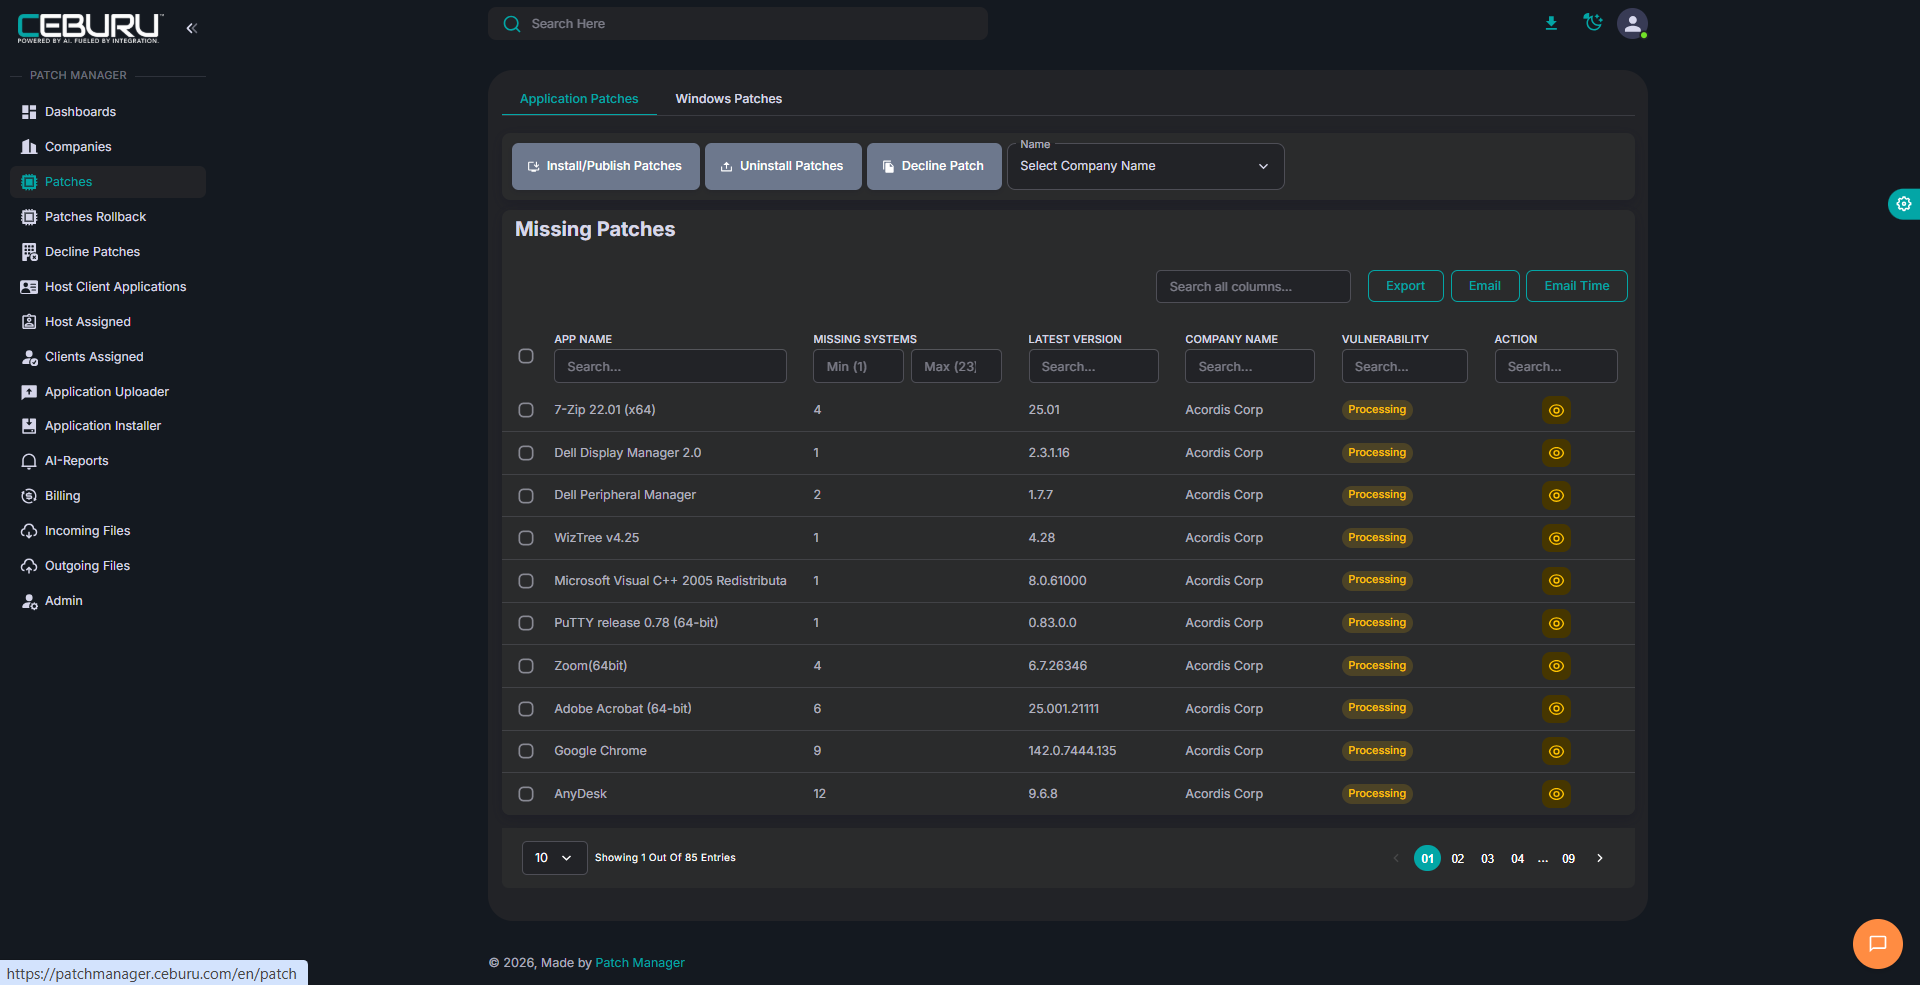Viewport: 1920px width, 985px height.
Task: Click the Export button
Action: pos(1405,286)
